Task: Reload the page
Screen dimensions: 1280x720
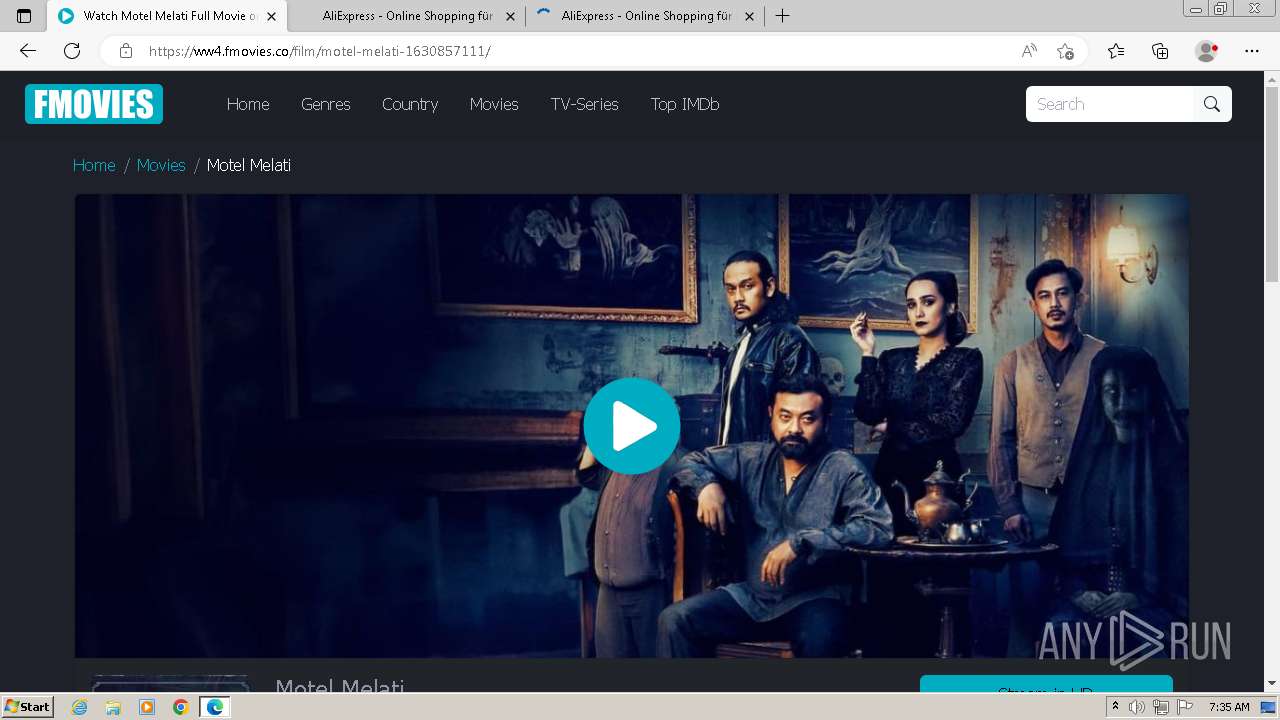Action: pos(72,51)
